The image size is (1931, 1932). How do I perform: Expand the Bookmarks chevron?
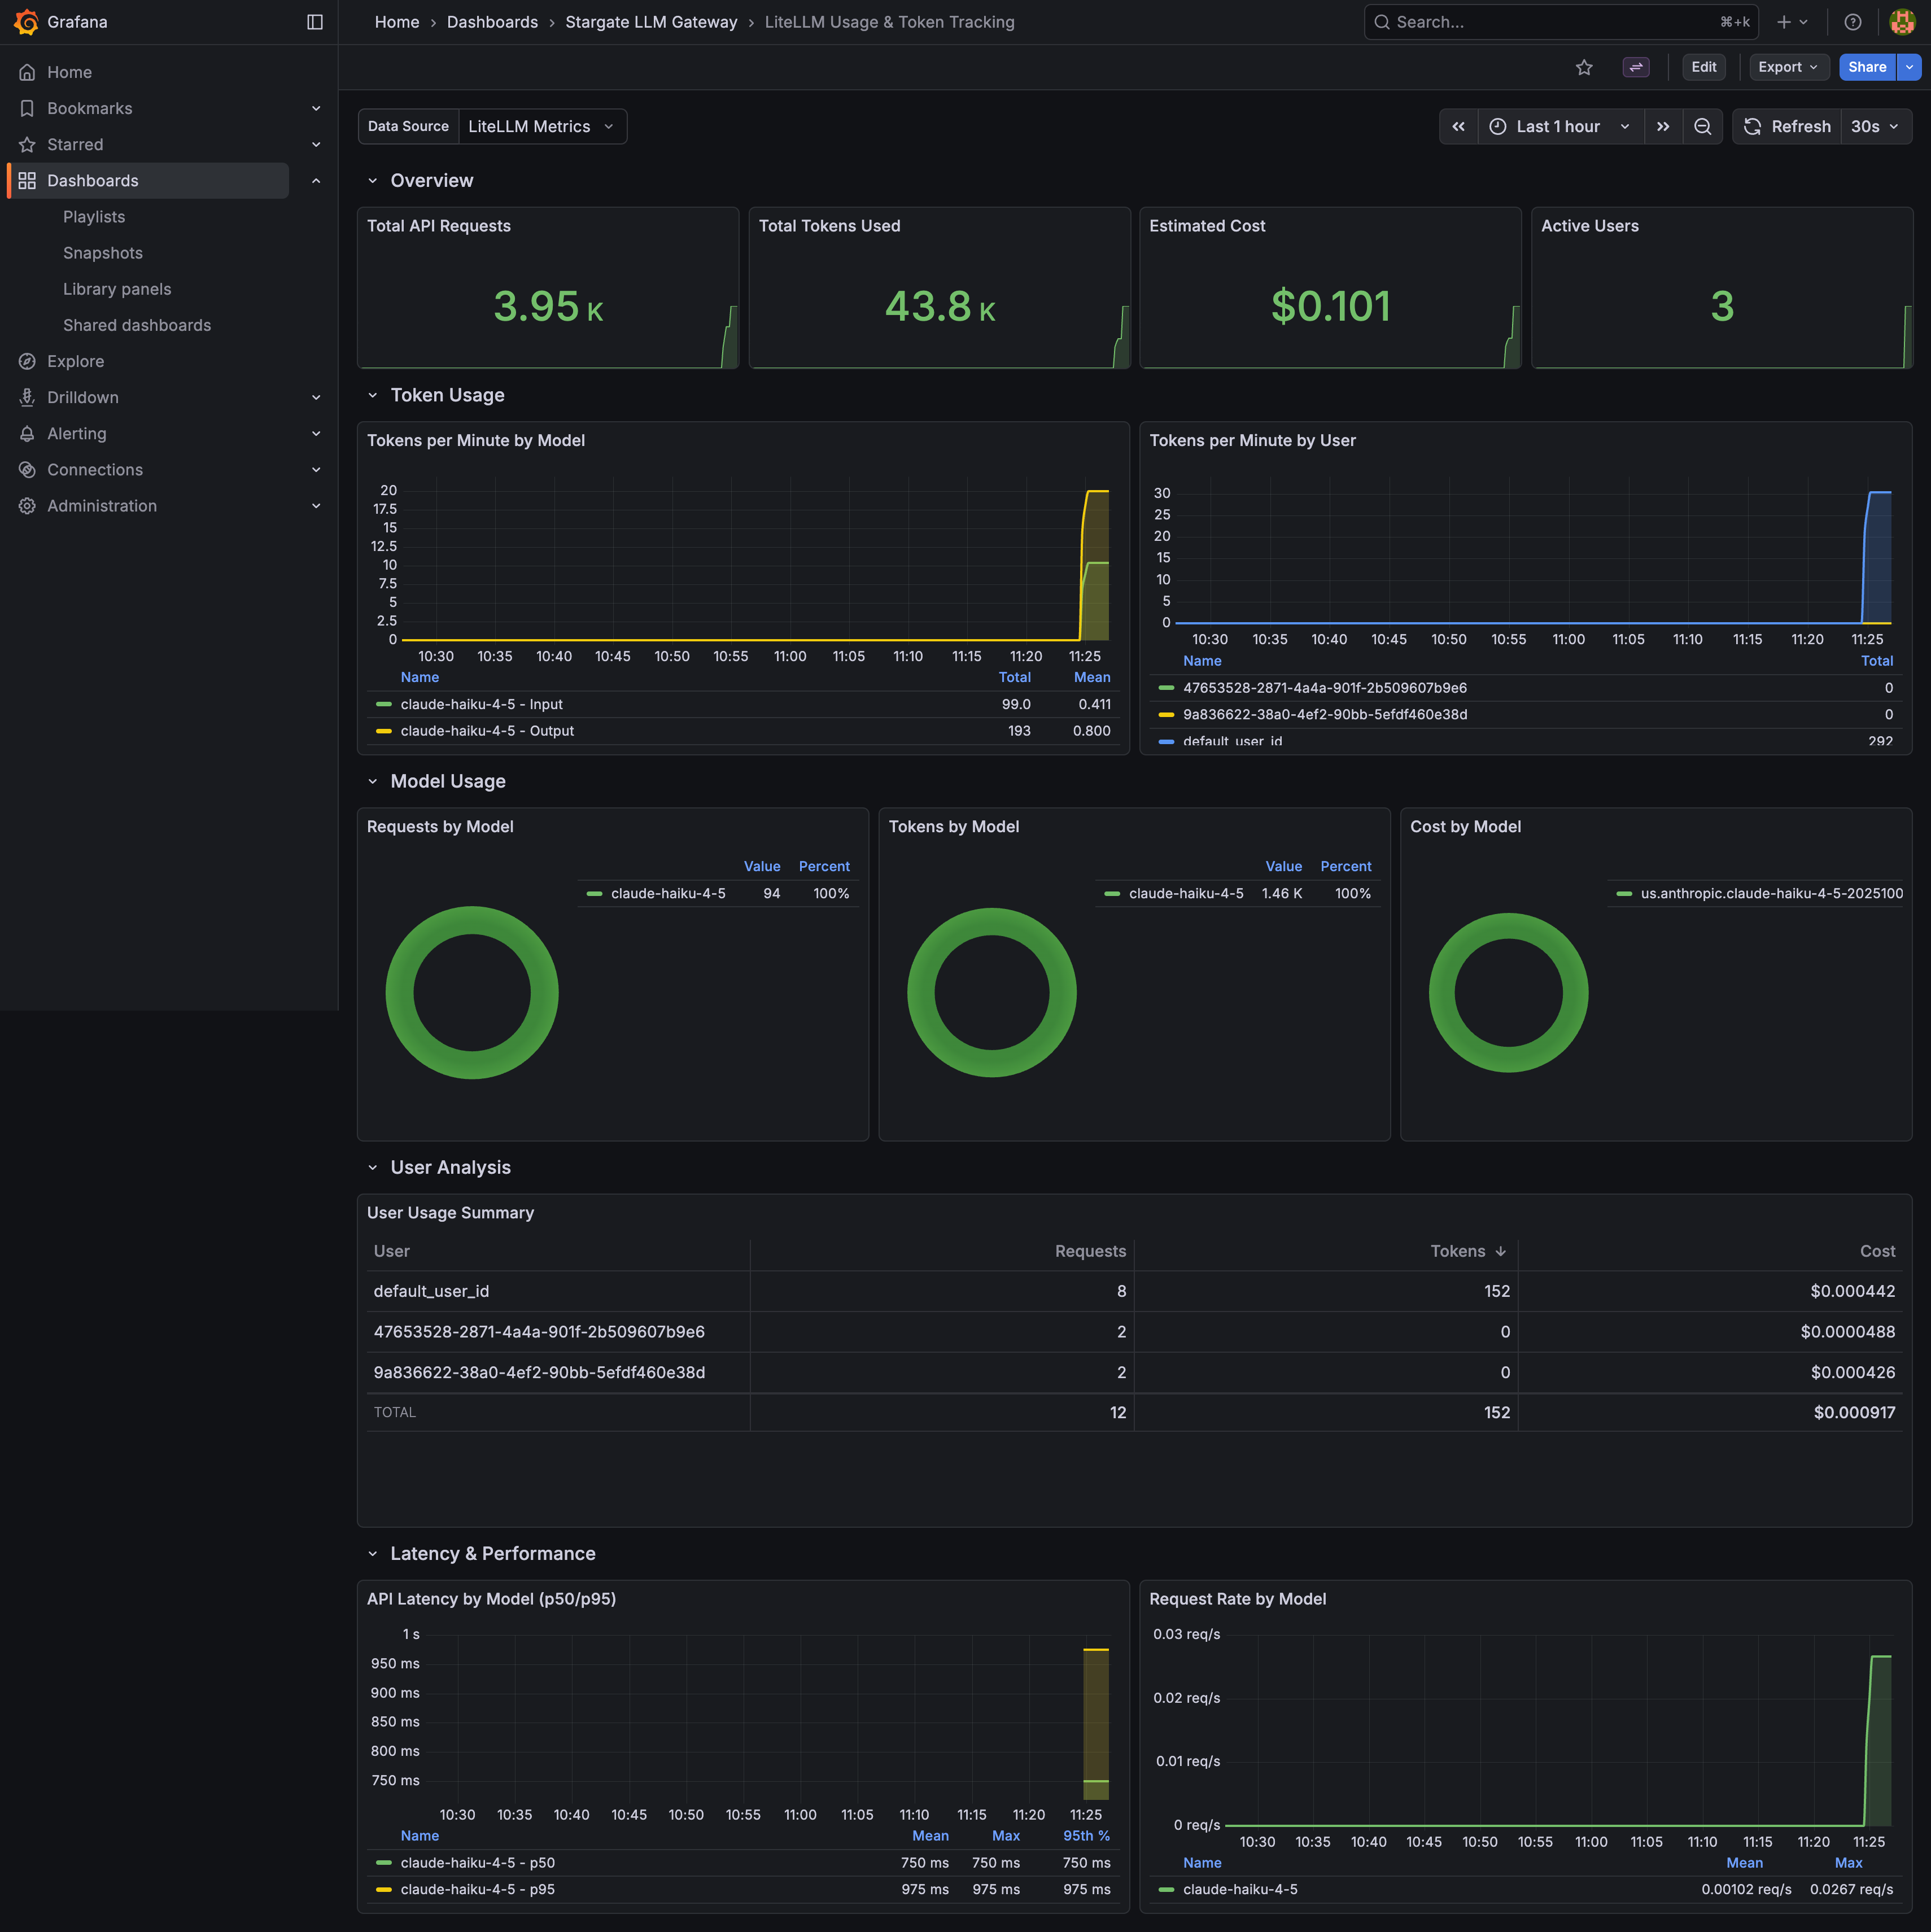pos(316,108)
